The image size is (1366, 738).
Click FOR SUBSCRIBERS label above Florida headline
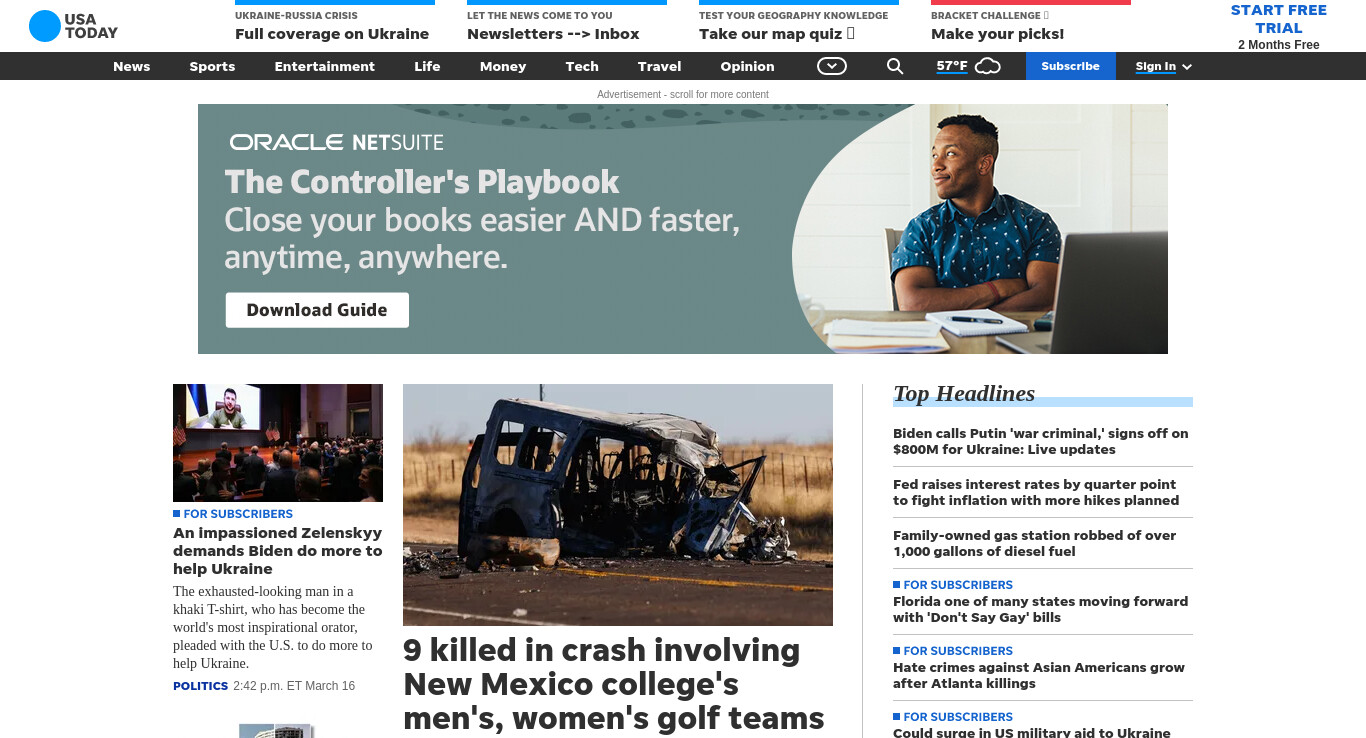[x=958, y=584]
